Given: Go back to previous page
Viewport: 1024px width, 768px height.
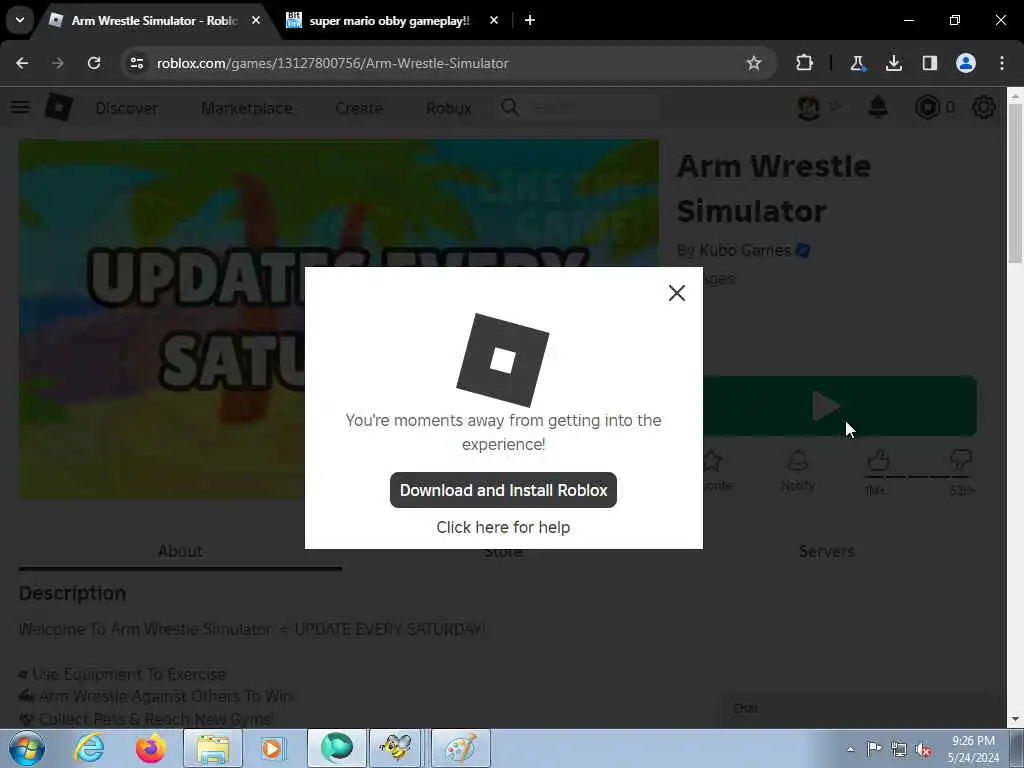Looking at the screenshot, I should tap(22, 63).
